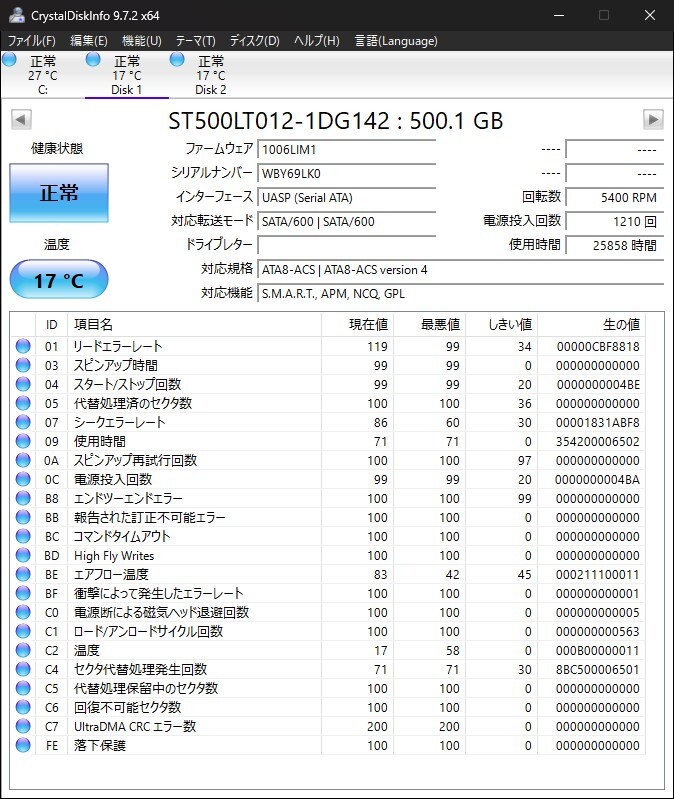Open the 編集(E) menu
674x799 pixels.
tap(89, 41)
